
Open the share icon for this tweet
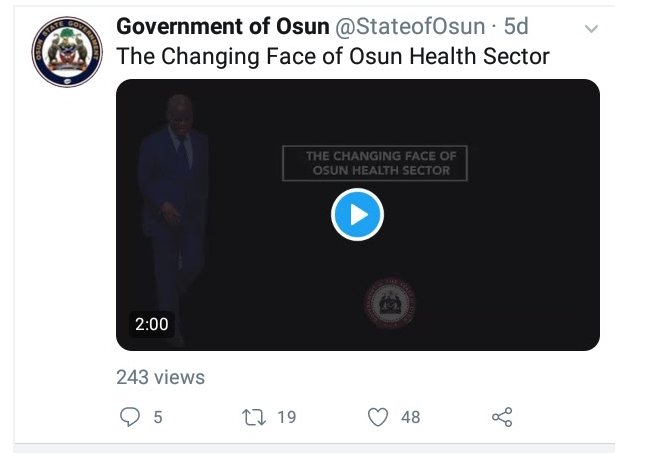[x=502, y=417]
